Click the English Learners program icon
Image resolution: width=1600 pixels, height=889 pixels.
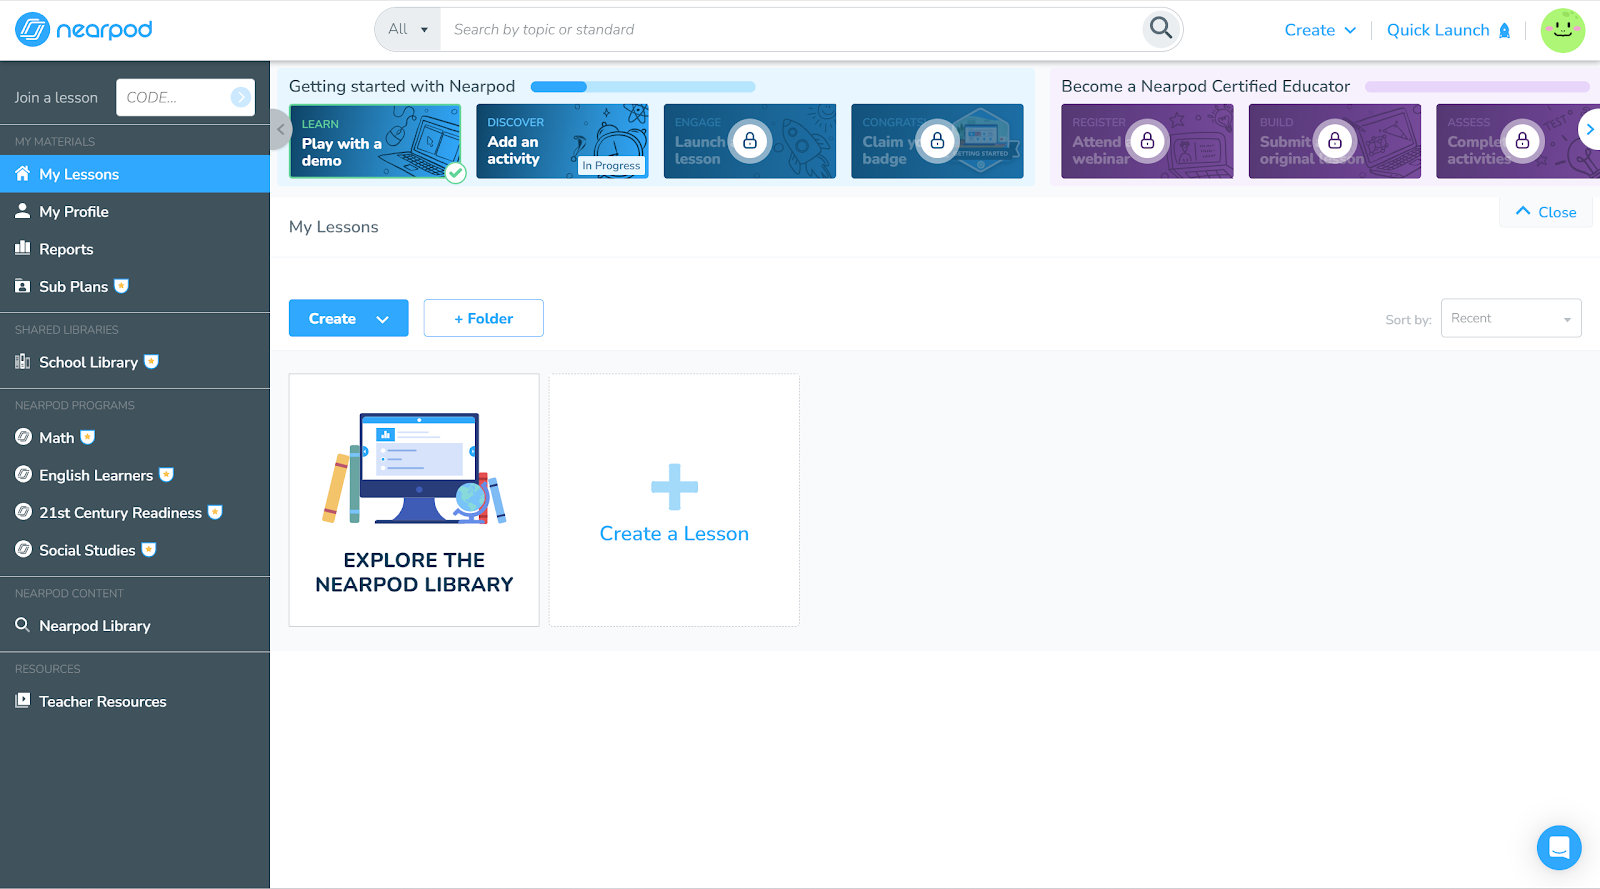23,475
